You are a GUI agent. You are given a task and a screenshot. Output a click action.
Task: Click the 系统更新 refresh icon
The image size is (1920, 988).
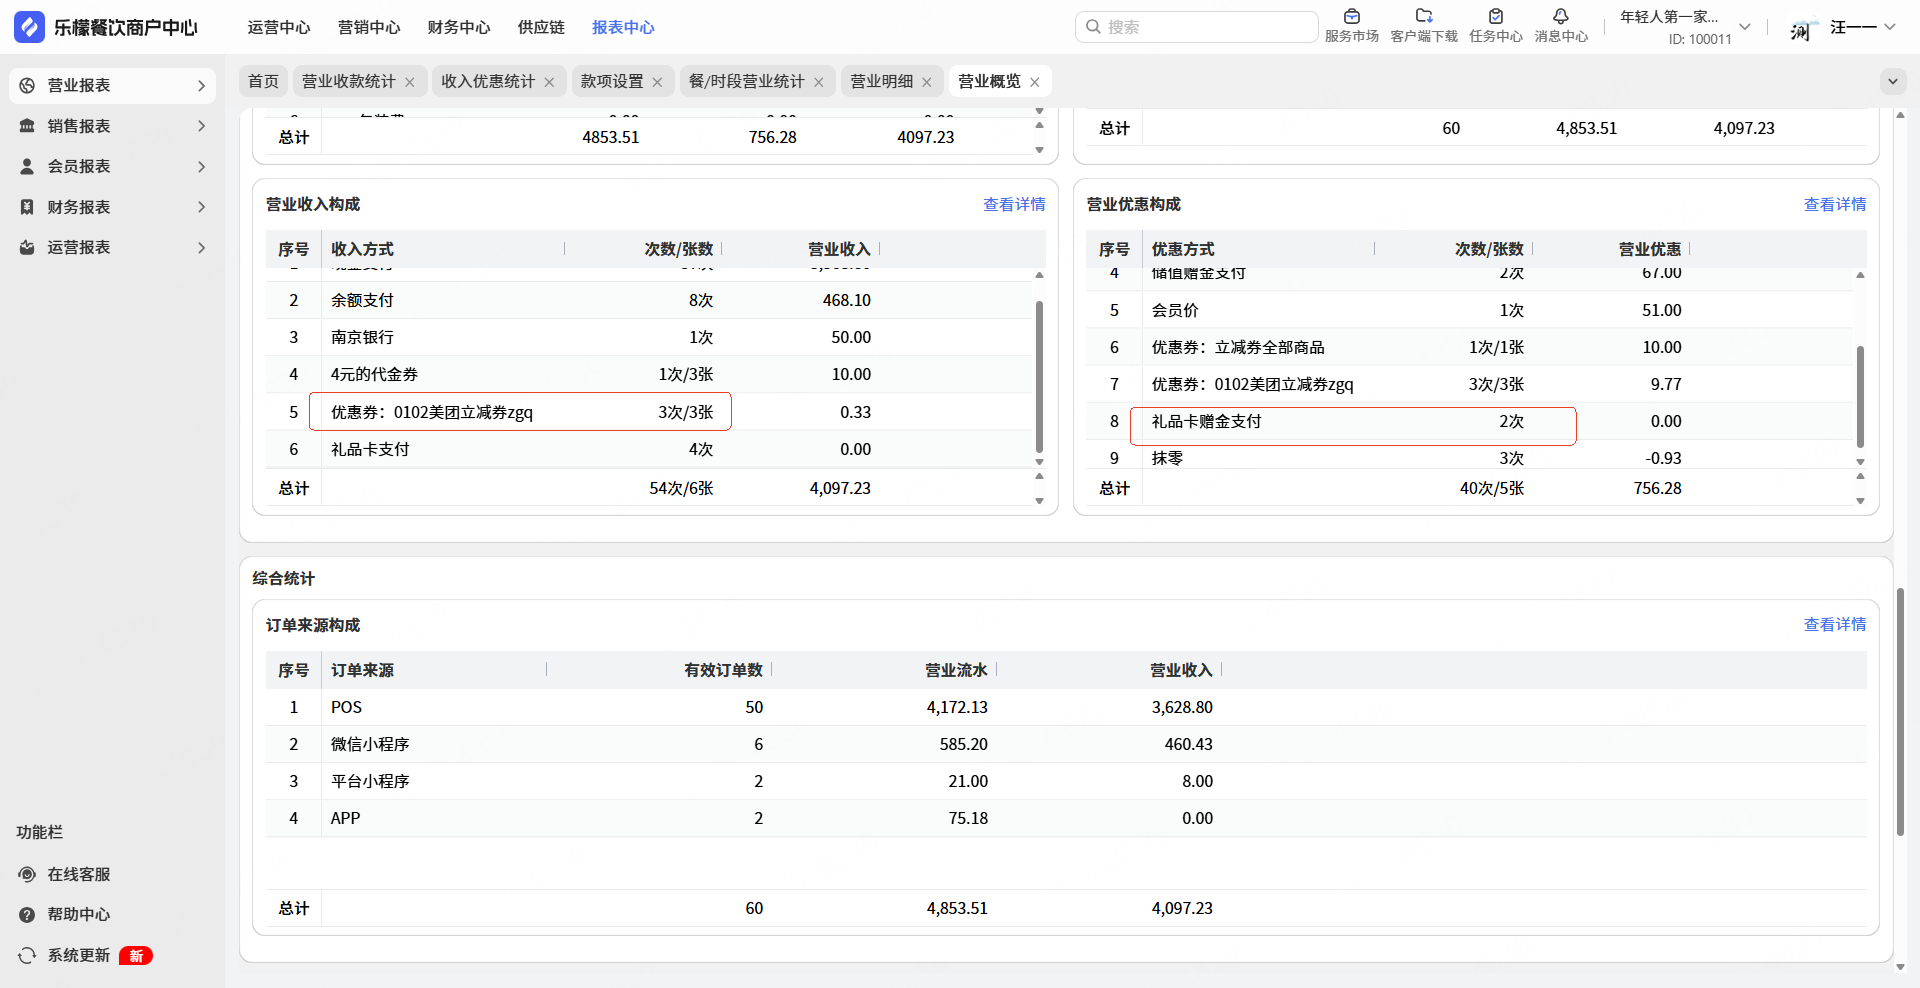pyautogui.click(x=27, y=955)
